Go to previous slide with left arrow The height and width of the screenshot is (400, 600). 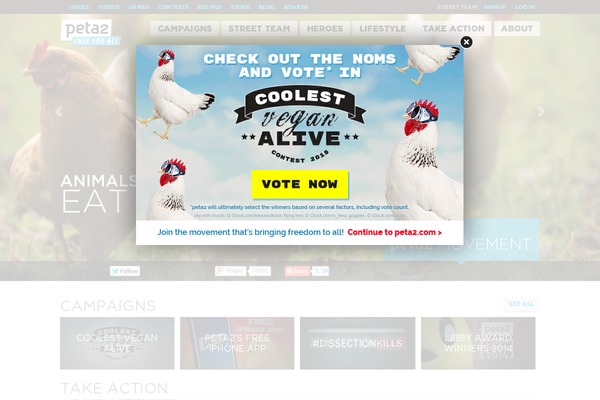[59, 112]
